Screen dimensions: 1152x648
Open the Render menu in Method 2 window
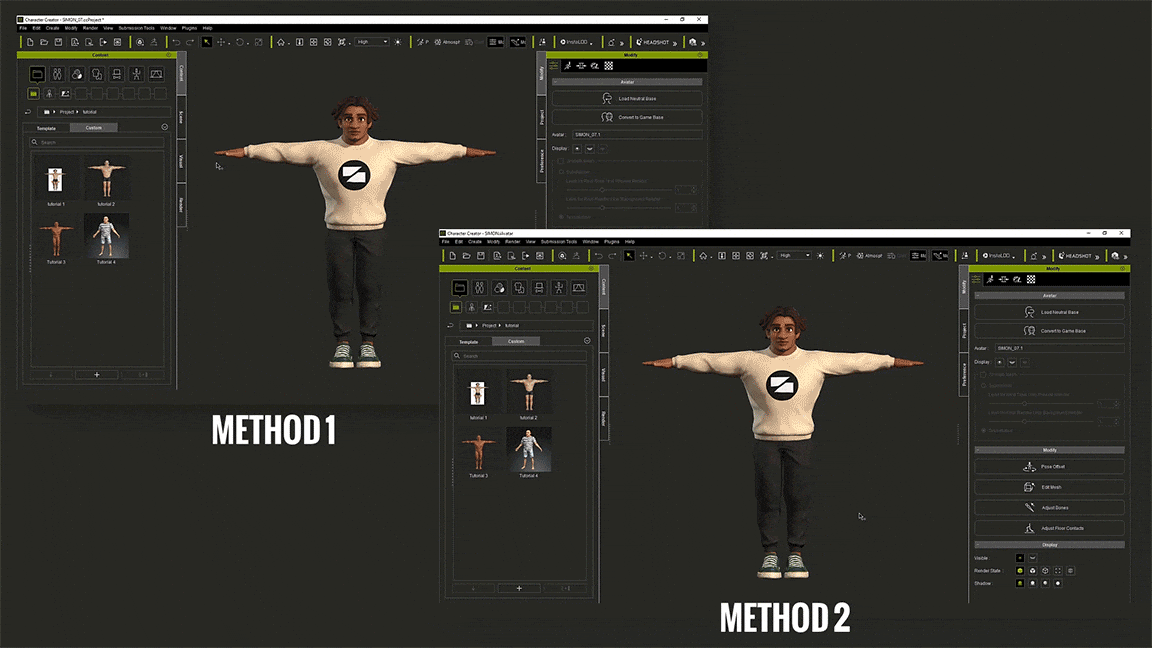click(x=512, y=242)
